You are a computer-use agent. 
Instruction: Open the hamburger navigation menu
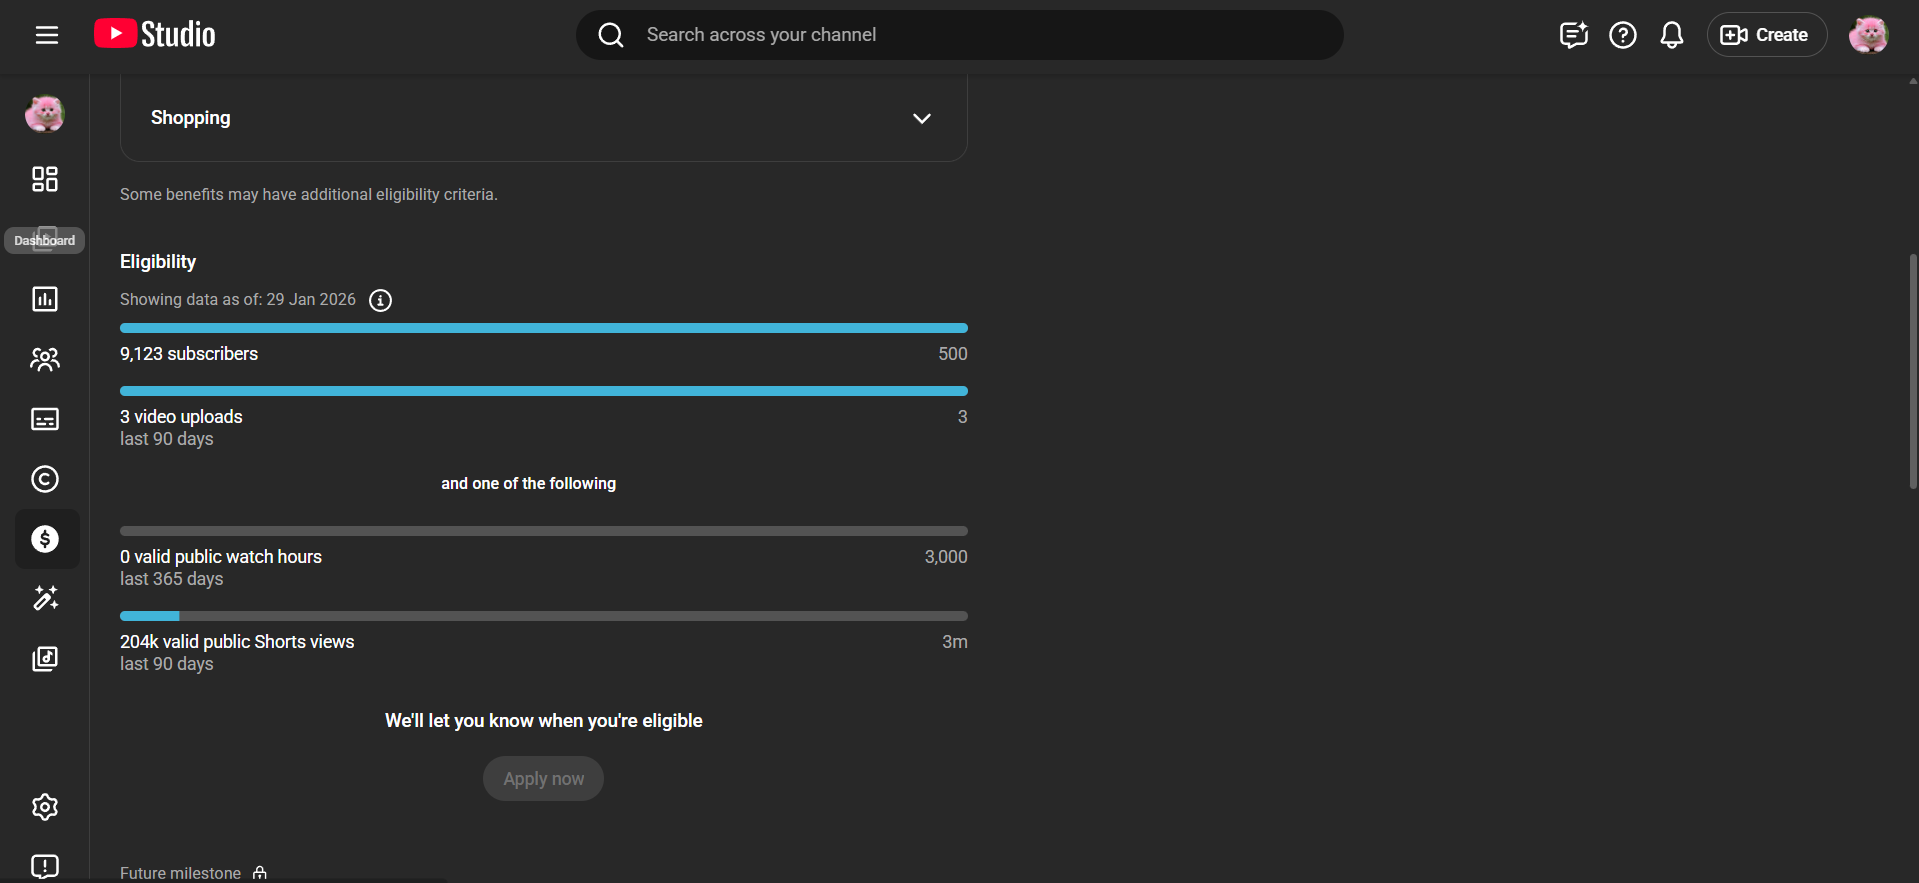47,35
